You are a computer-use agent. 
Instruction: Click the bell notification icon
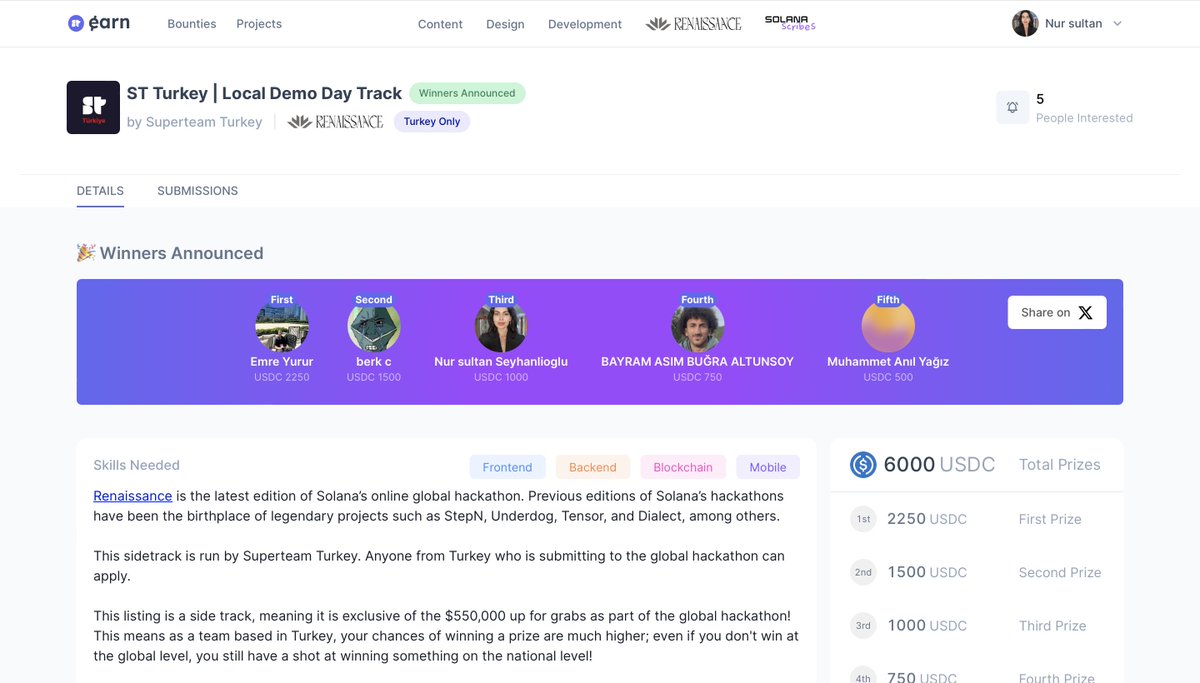pyautogui.click(x=1012, y=107)
